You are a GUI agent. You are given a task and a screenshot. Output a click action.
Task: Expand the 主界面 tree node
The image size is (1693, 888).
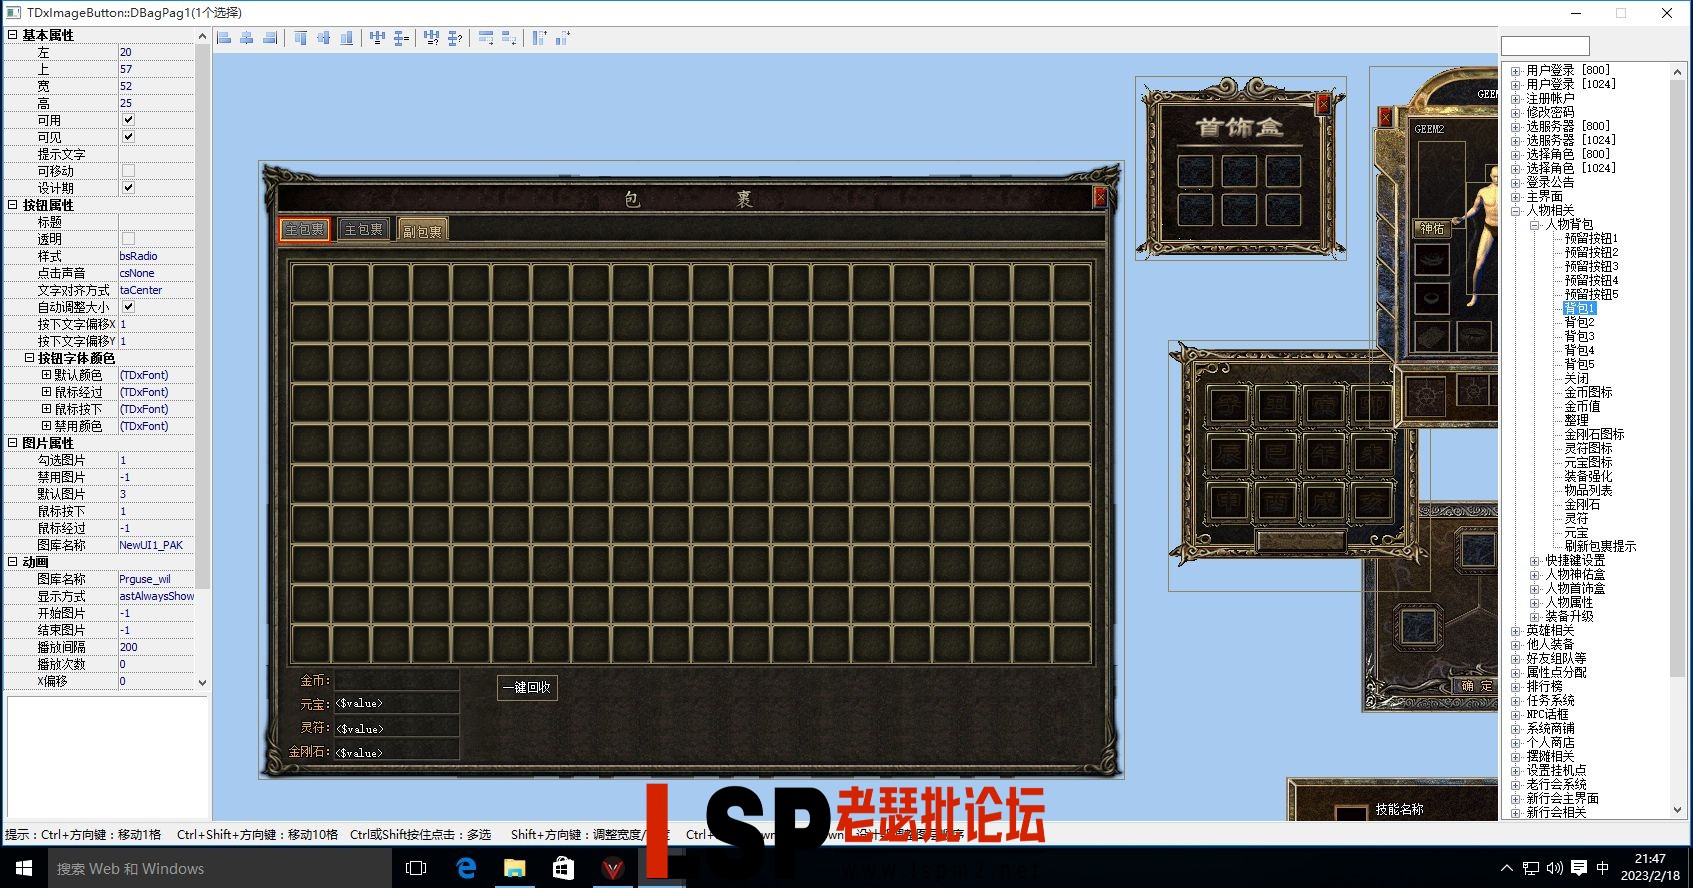pos(1516,197)
